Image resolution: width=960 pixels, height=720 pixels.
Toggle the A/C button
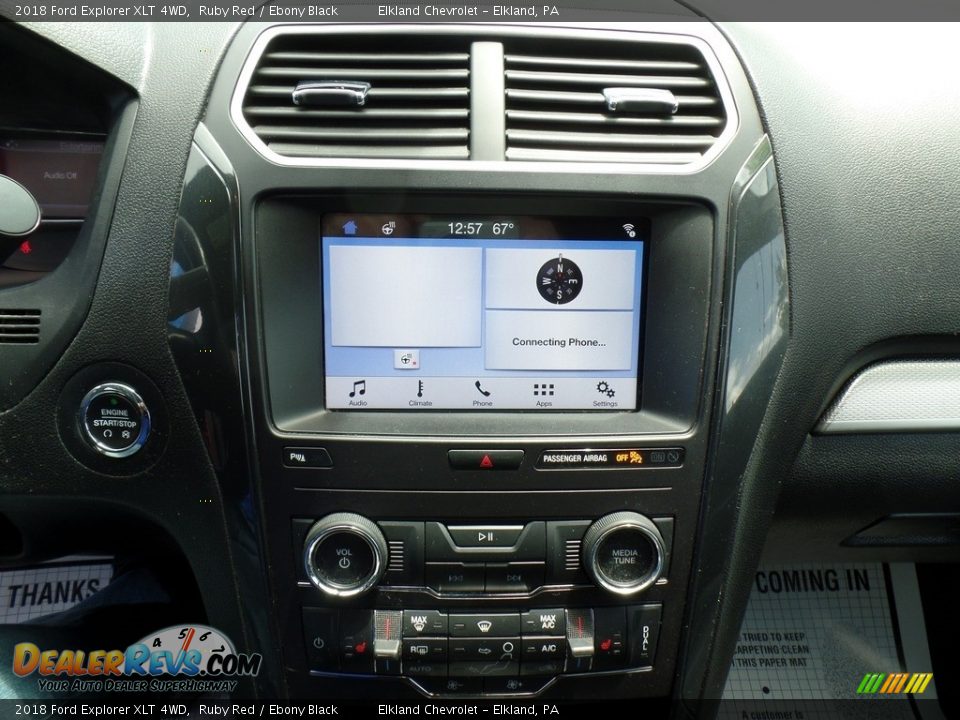[x=544, y=648]
